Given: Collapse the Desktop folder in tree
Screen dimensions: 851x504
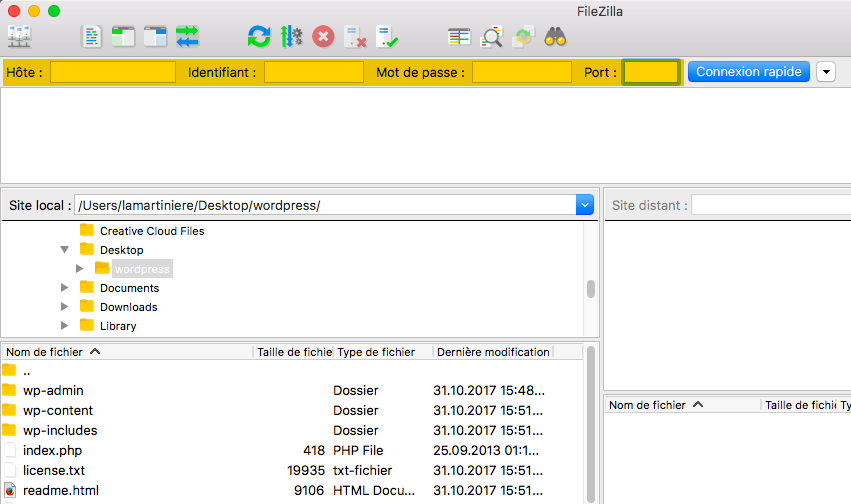Looking at the screenshot, I should click(65, 250).
